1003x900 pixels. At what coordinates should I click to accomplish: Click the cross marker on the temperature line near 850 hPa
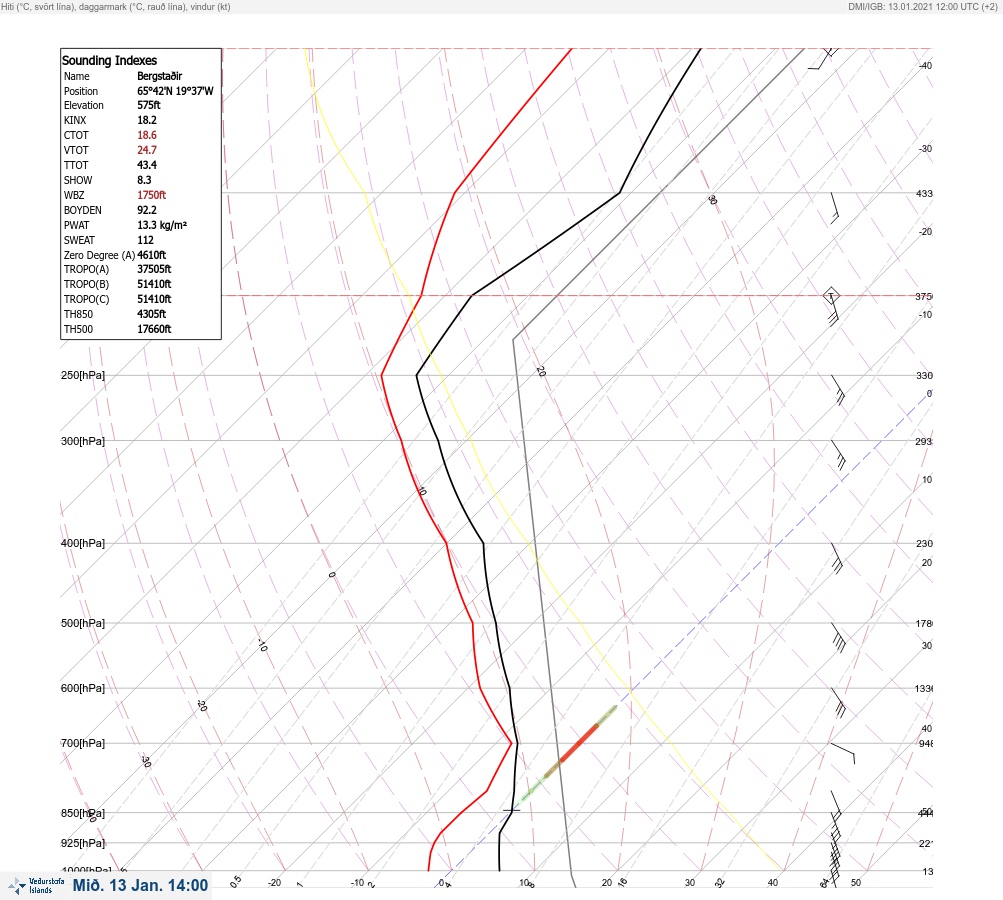[511, 810]
